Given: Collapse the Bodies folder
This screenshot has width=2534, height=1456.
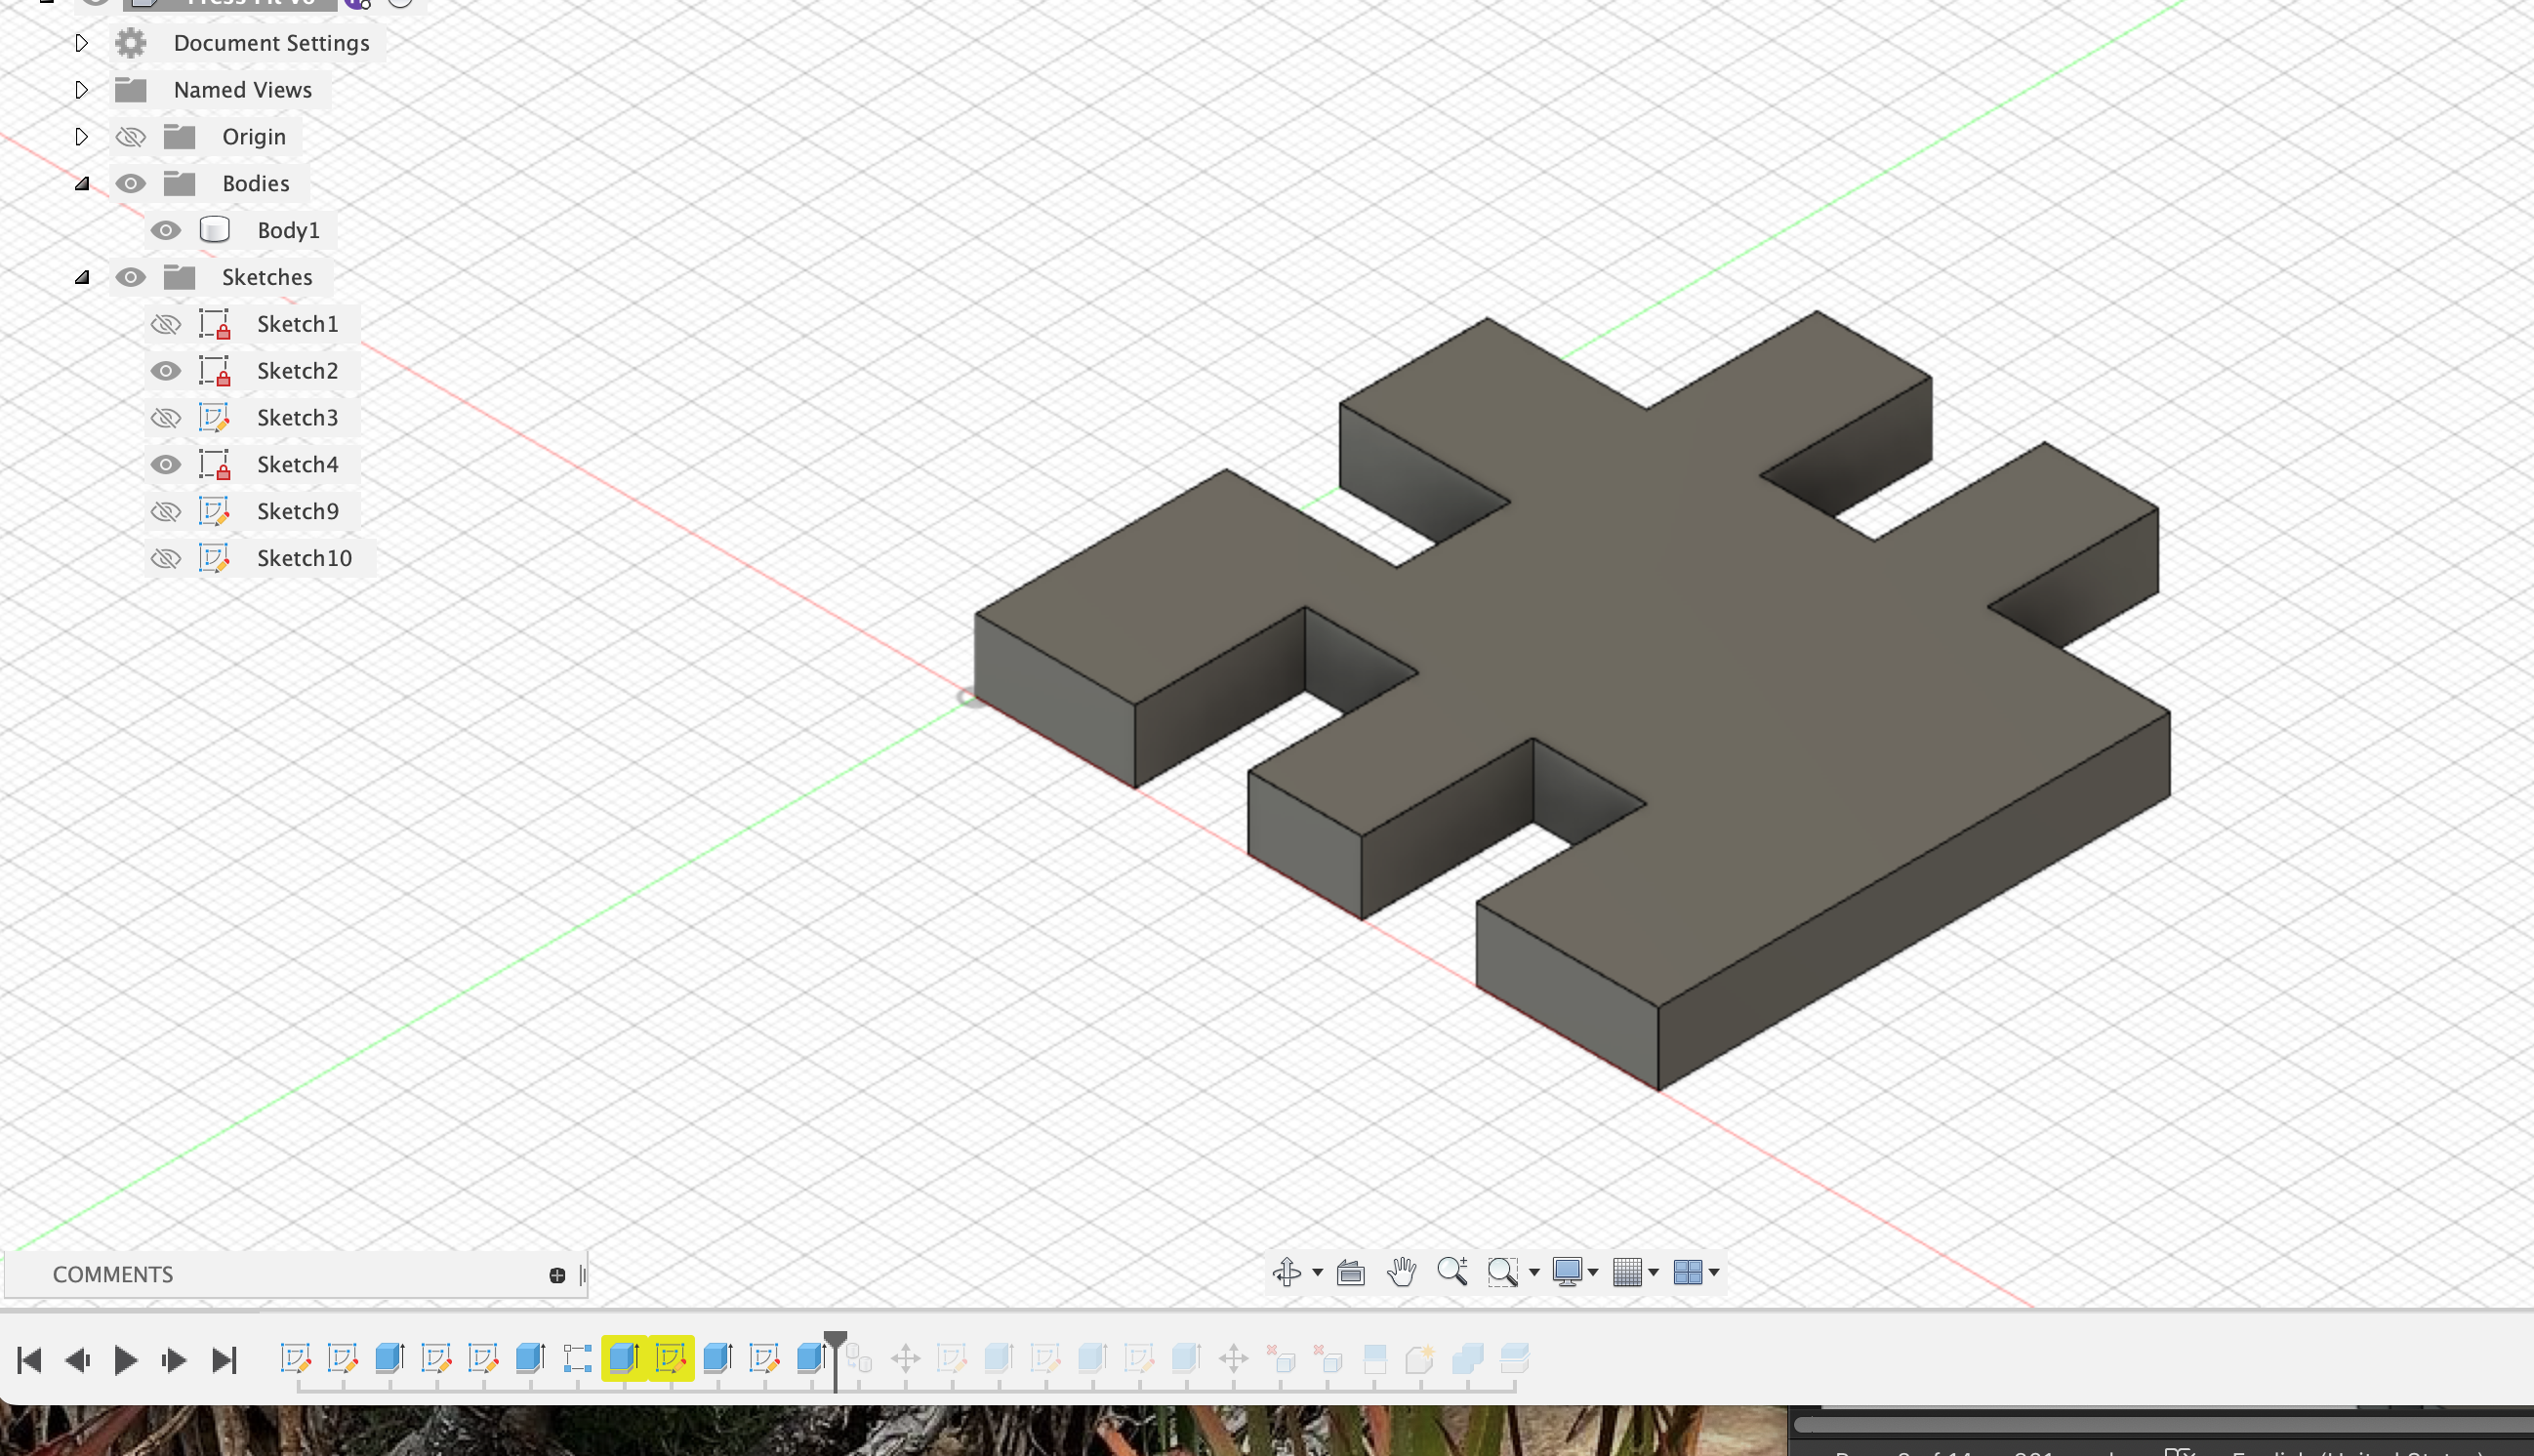Looking at the screenshot, I should [83, 183].
